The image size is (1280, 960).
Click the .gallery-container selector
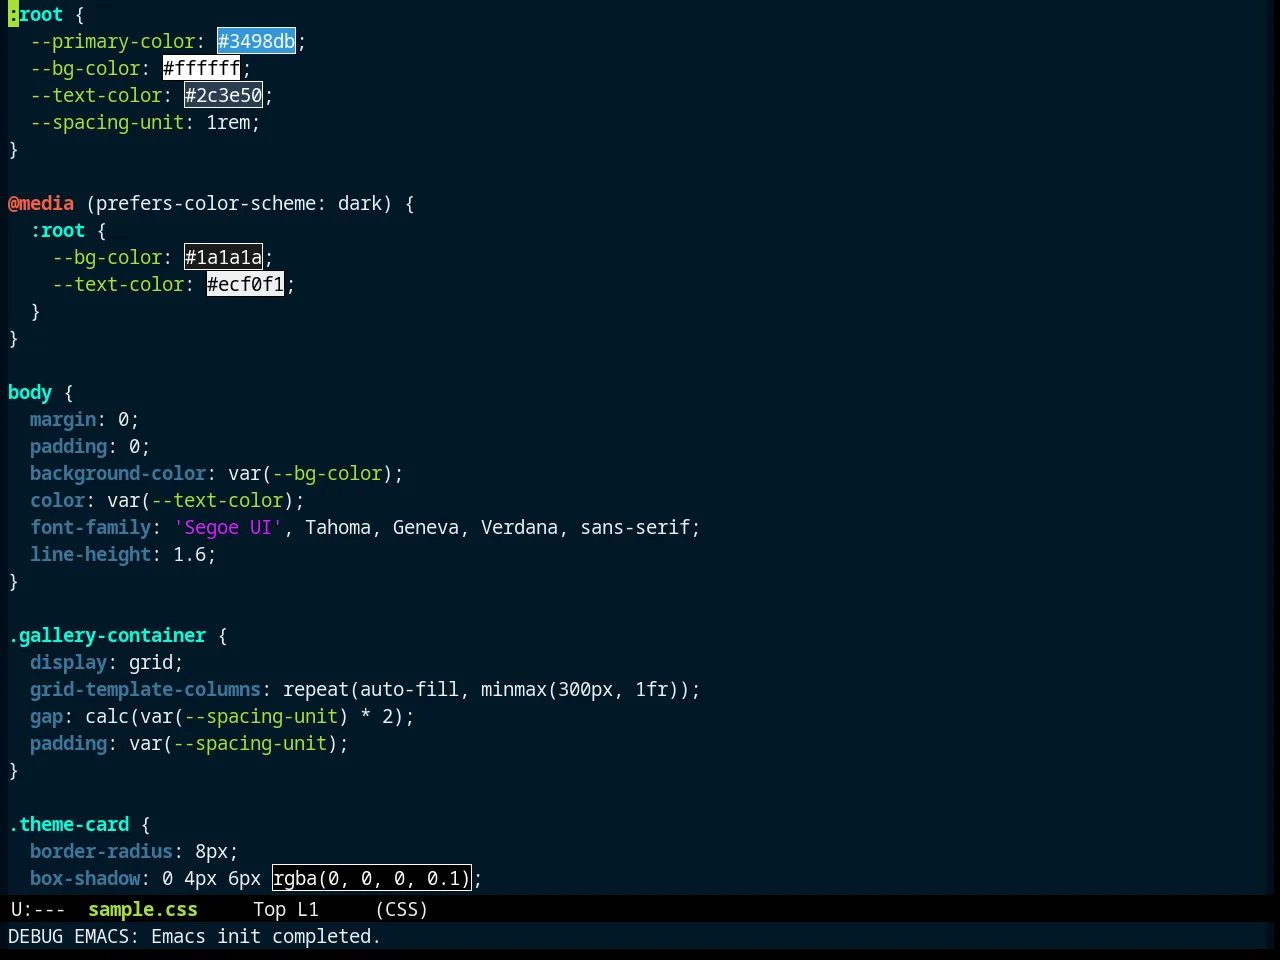(x=107, y=635)
